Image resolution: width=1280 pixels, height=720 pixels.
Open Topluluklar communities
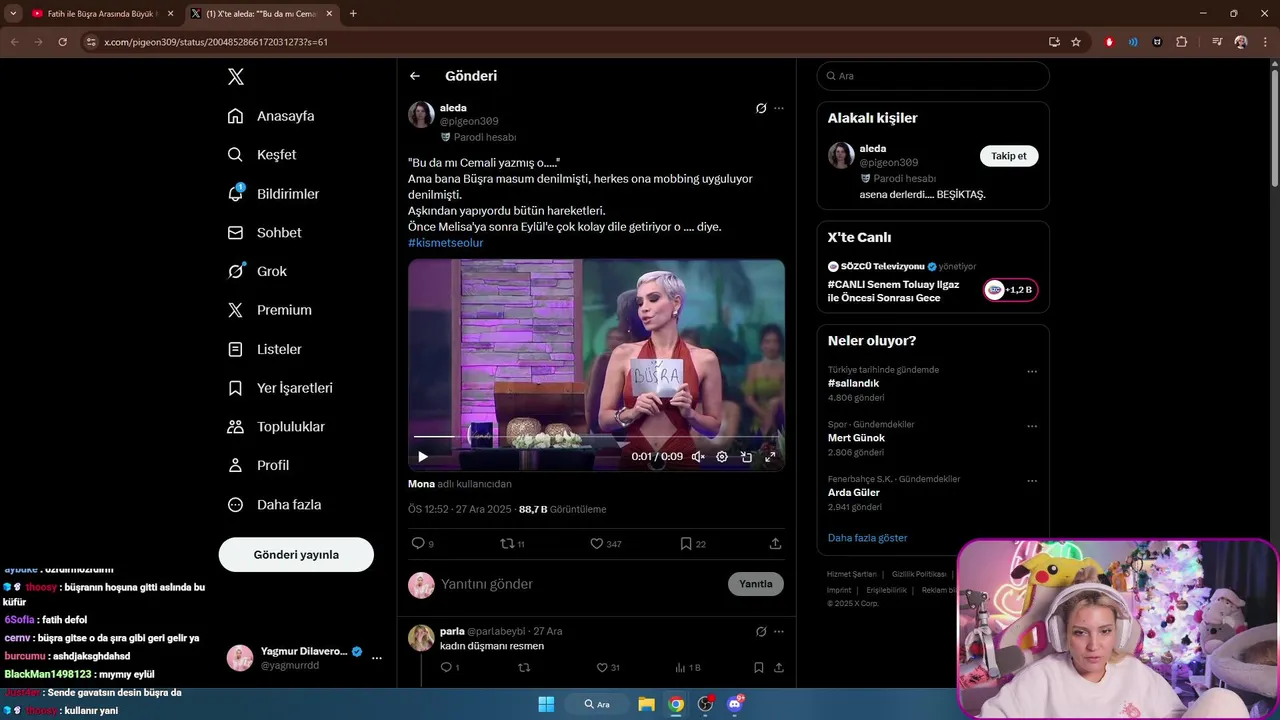(277, 427)
